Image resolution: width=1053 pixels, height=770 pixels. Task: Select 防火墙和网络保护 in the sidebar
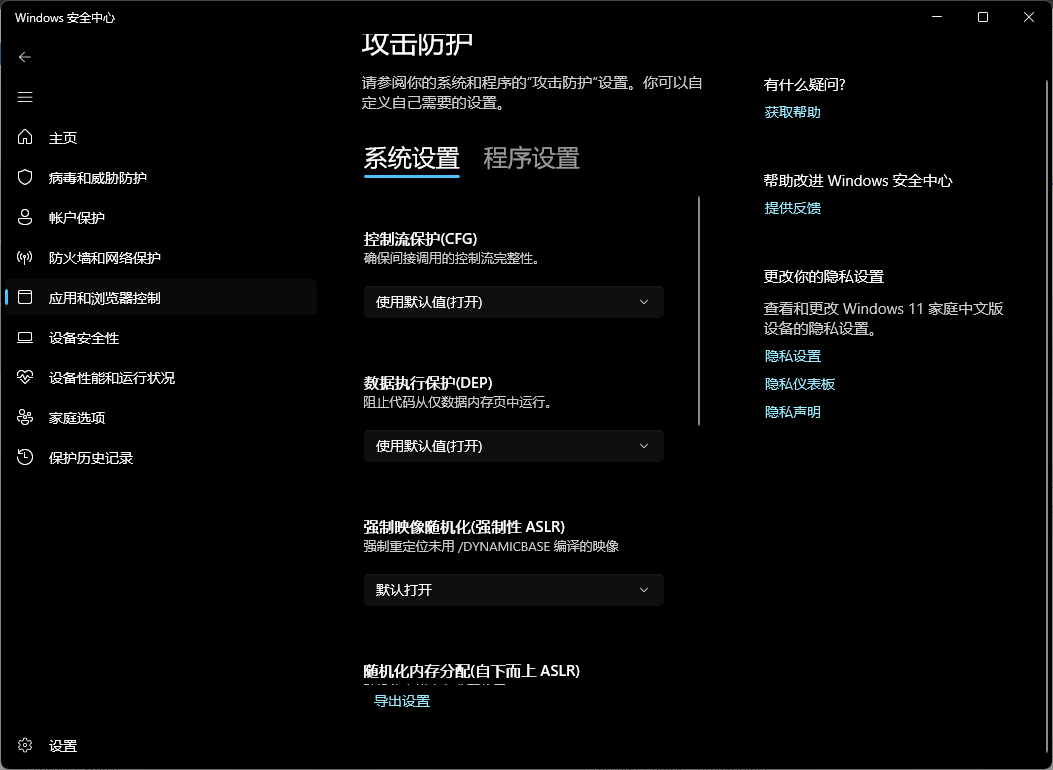(161, 258)
